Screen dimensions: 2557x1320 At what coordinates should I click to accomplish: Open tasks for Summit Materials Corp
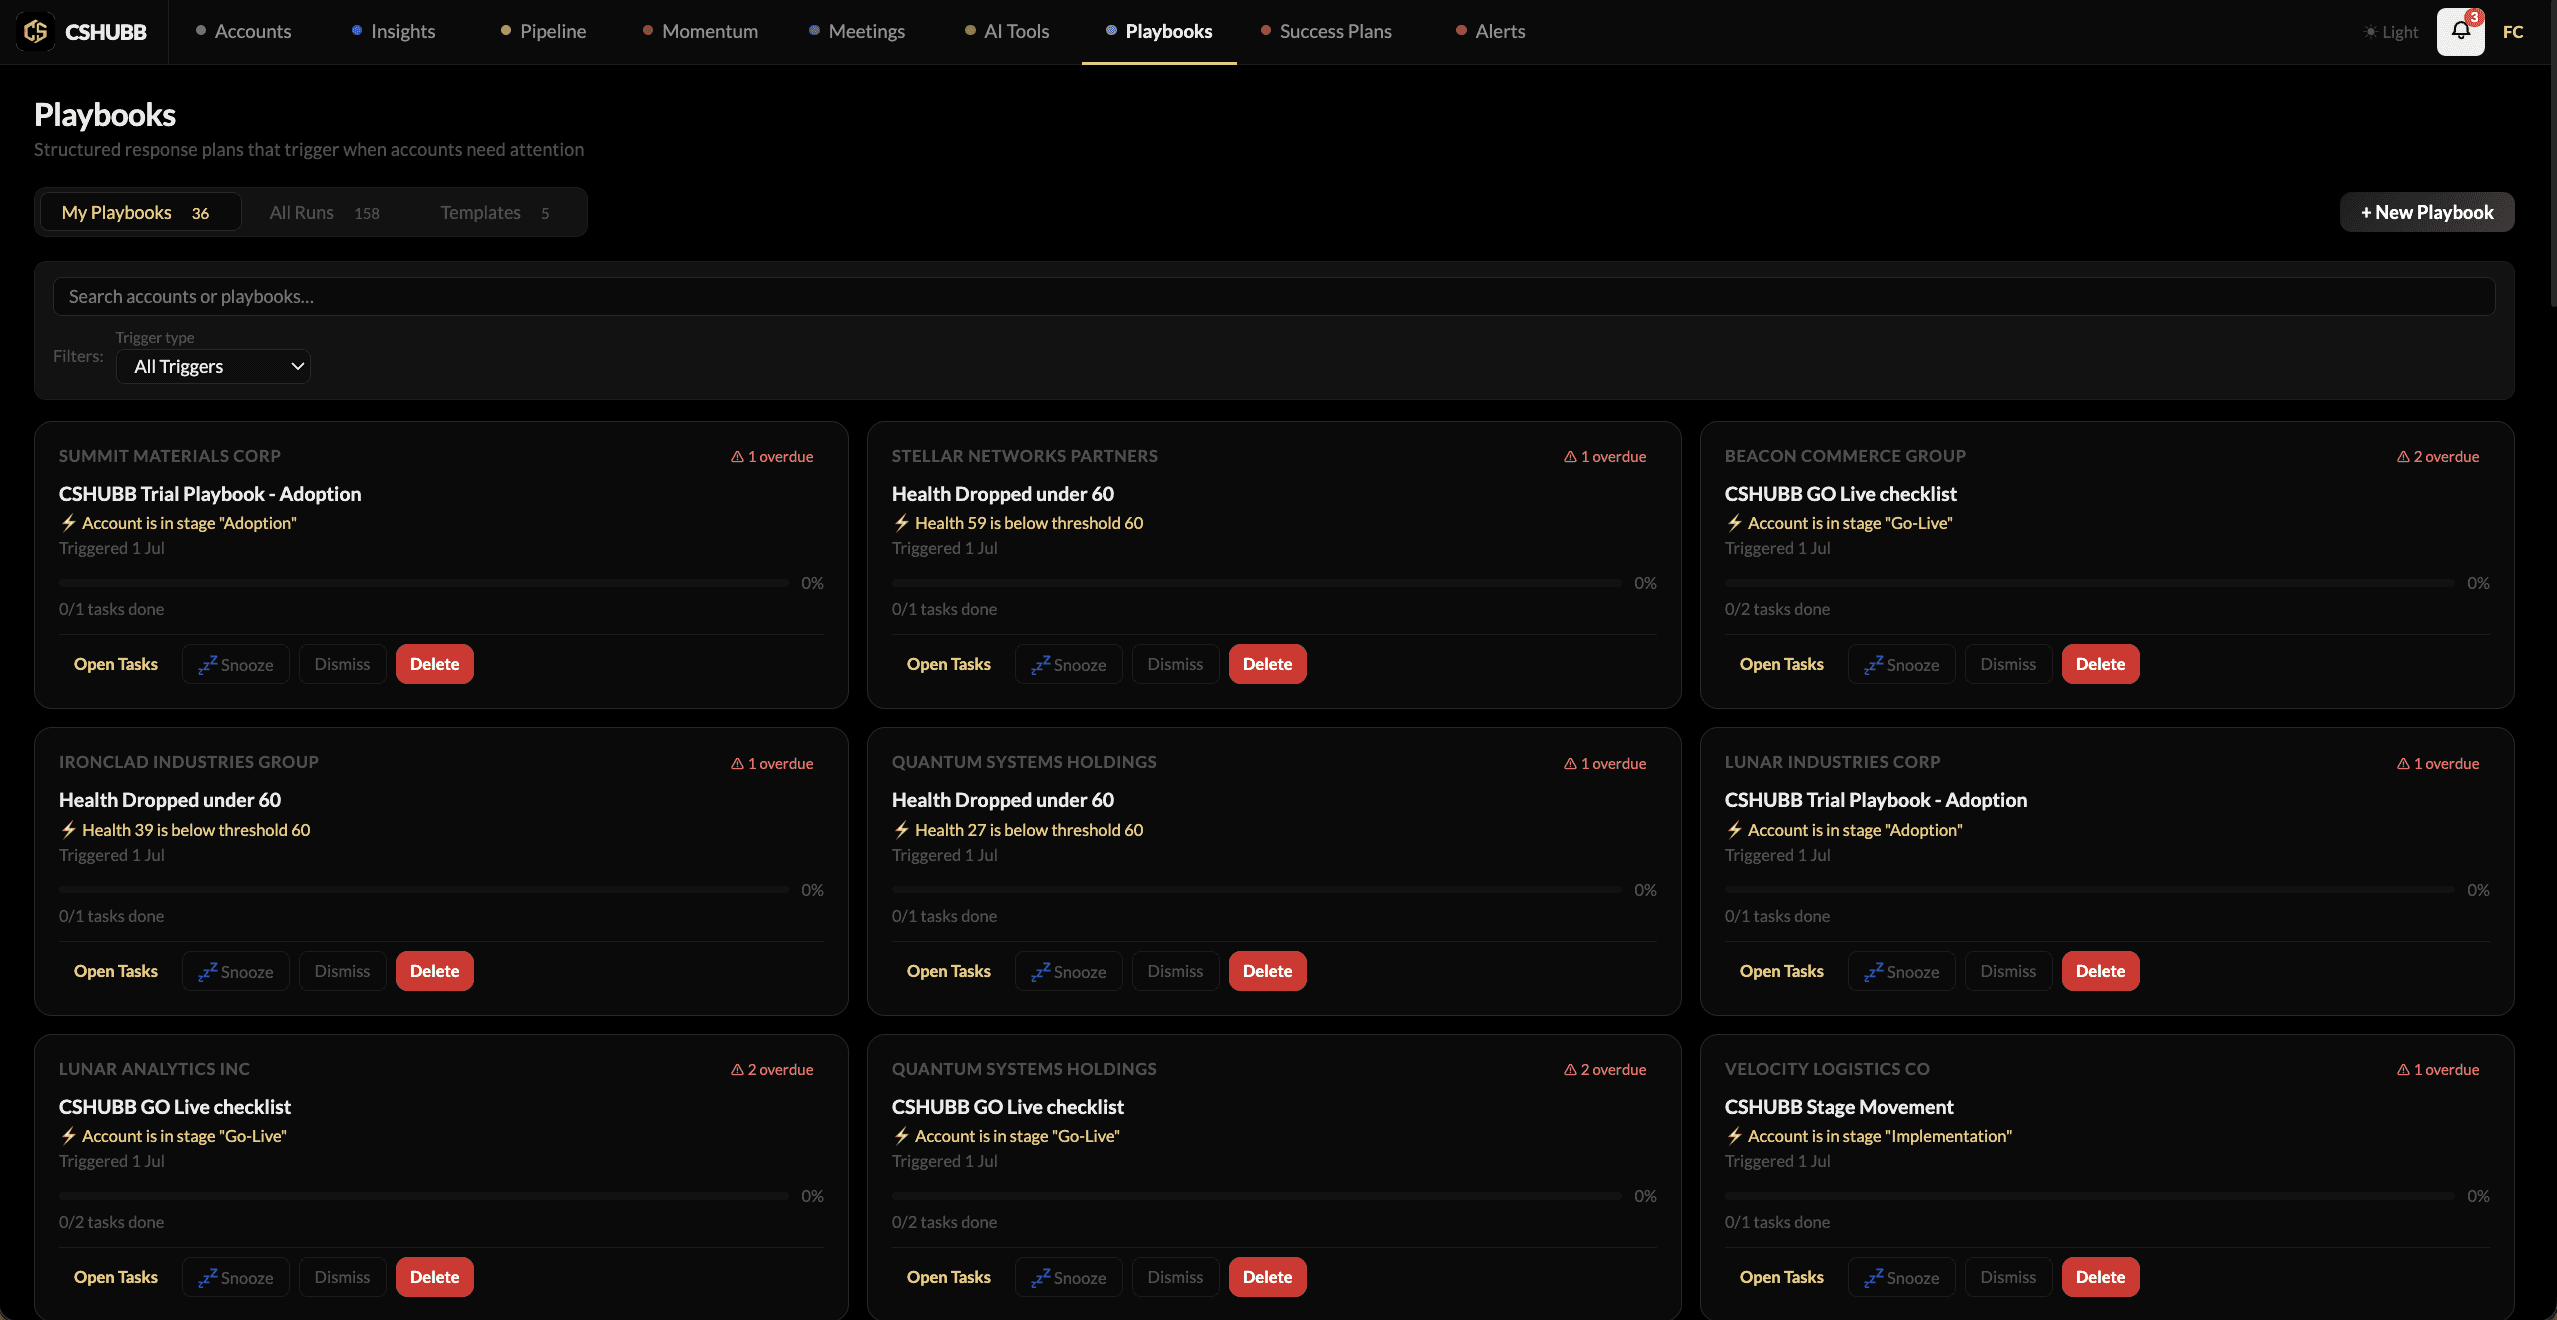coord(116,665)
